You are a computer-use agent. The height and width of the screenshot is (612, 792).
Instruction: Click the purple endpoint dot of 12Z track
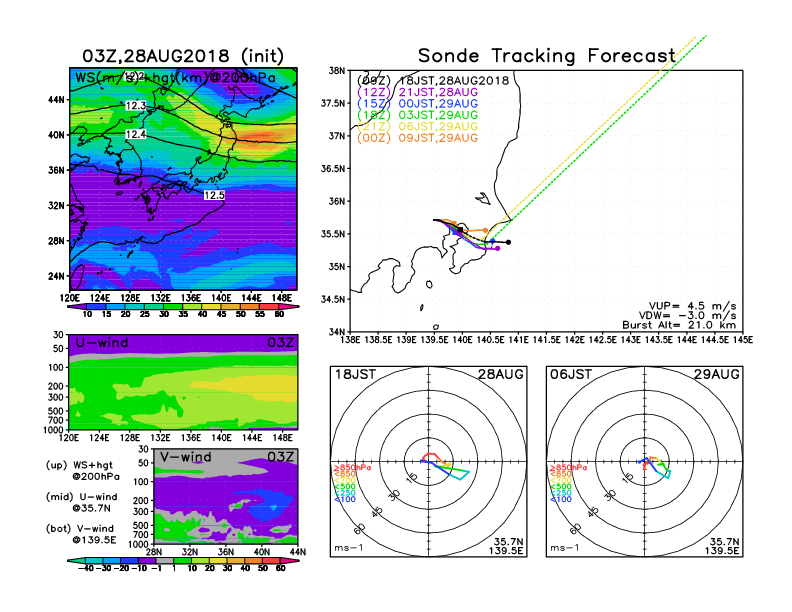[x=498, y=248]
